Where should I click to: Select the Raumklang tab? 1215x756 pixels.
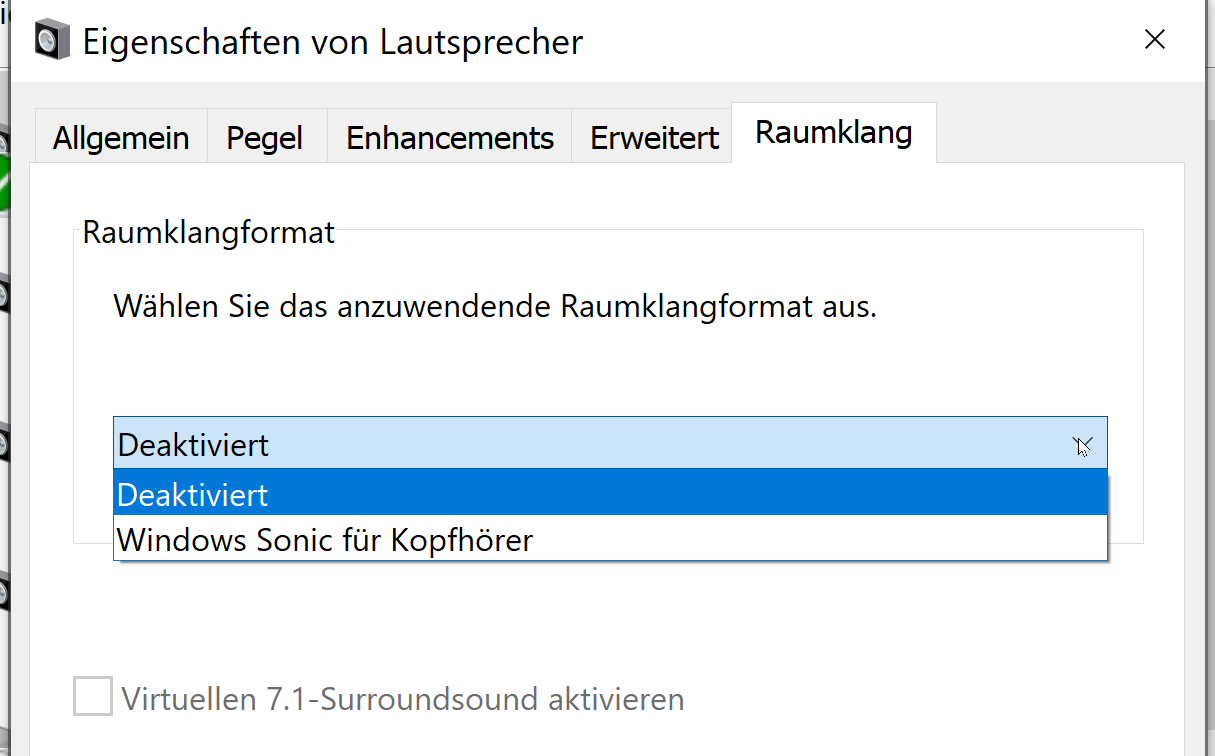coord(833,133)
